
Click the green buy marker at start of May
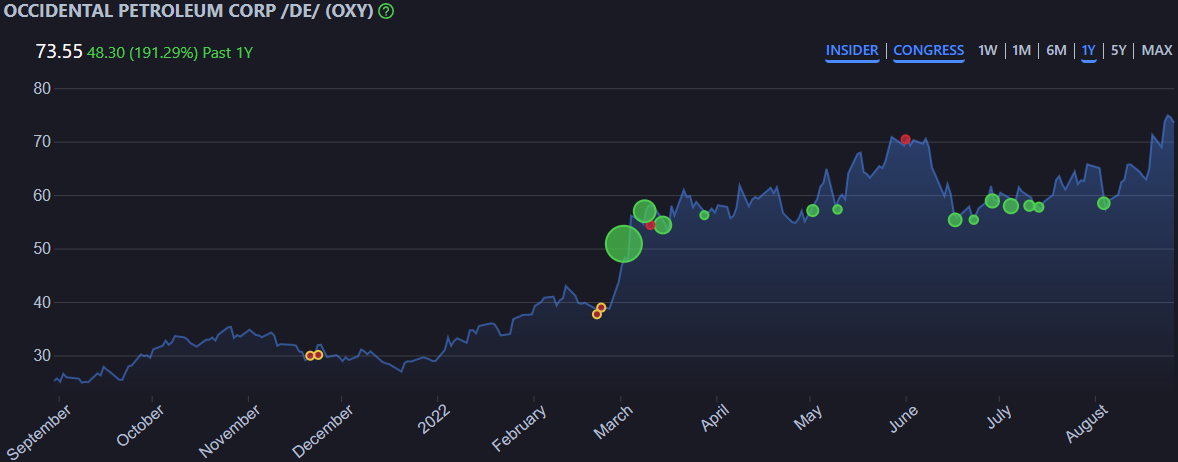point(812,210)
